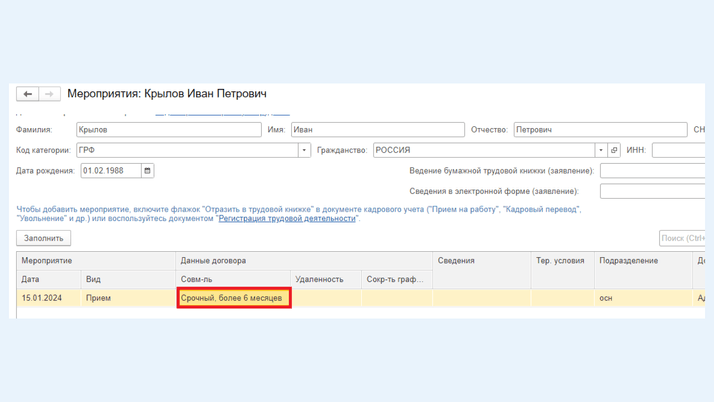Click the open-form icon beside Гражданство
Viewport: 714px width, 402px height.
(x=614, y=150)
